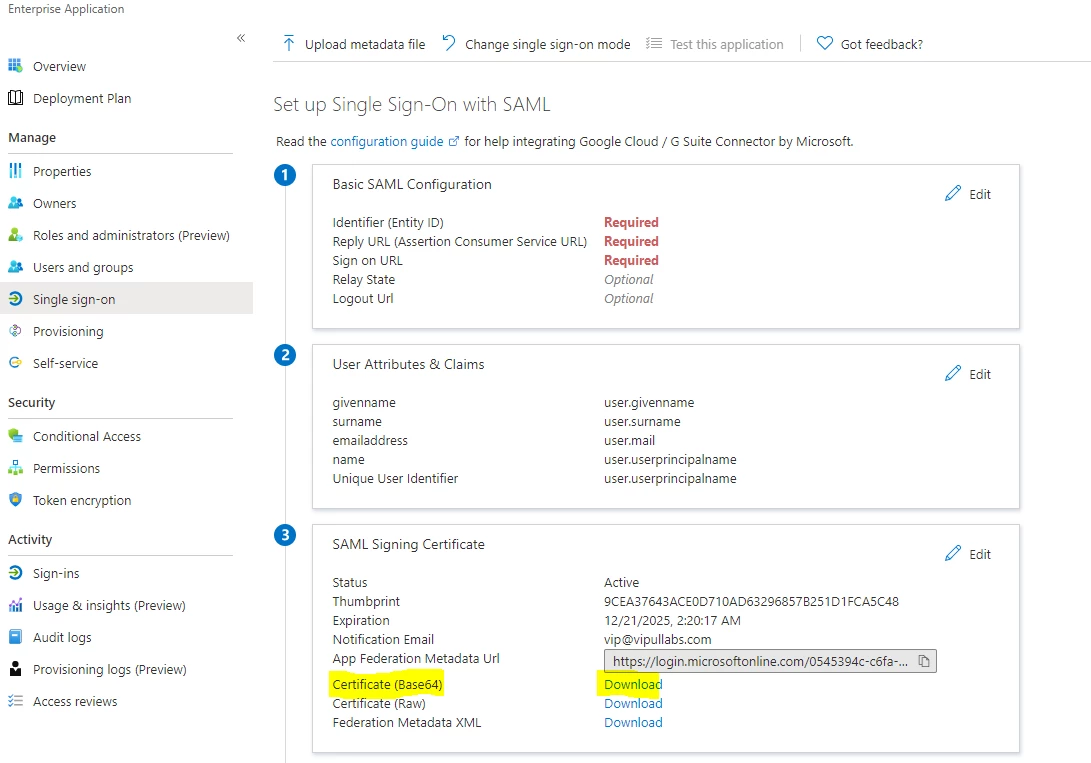
Task: Click the Self-service icon
Action: (15, 363)
